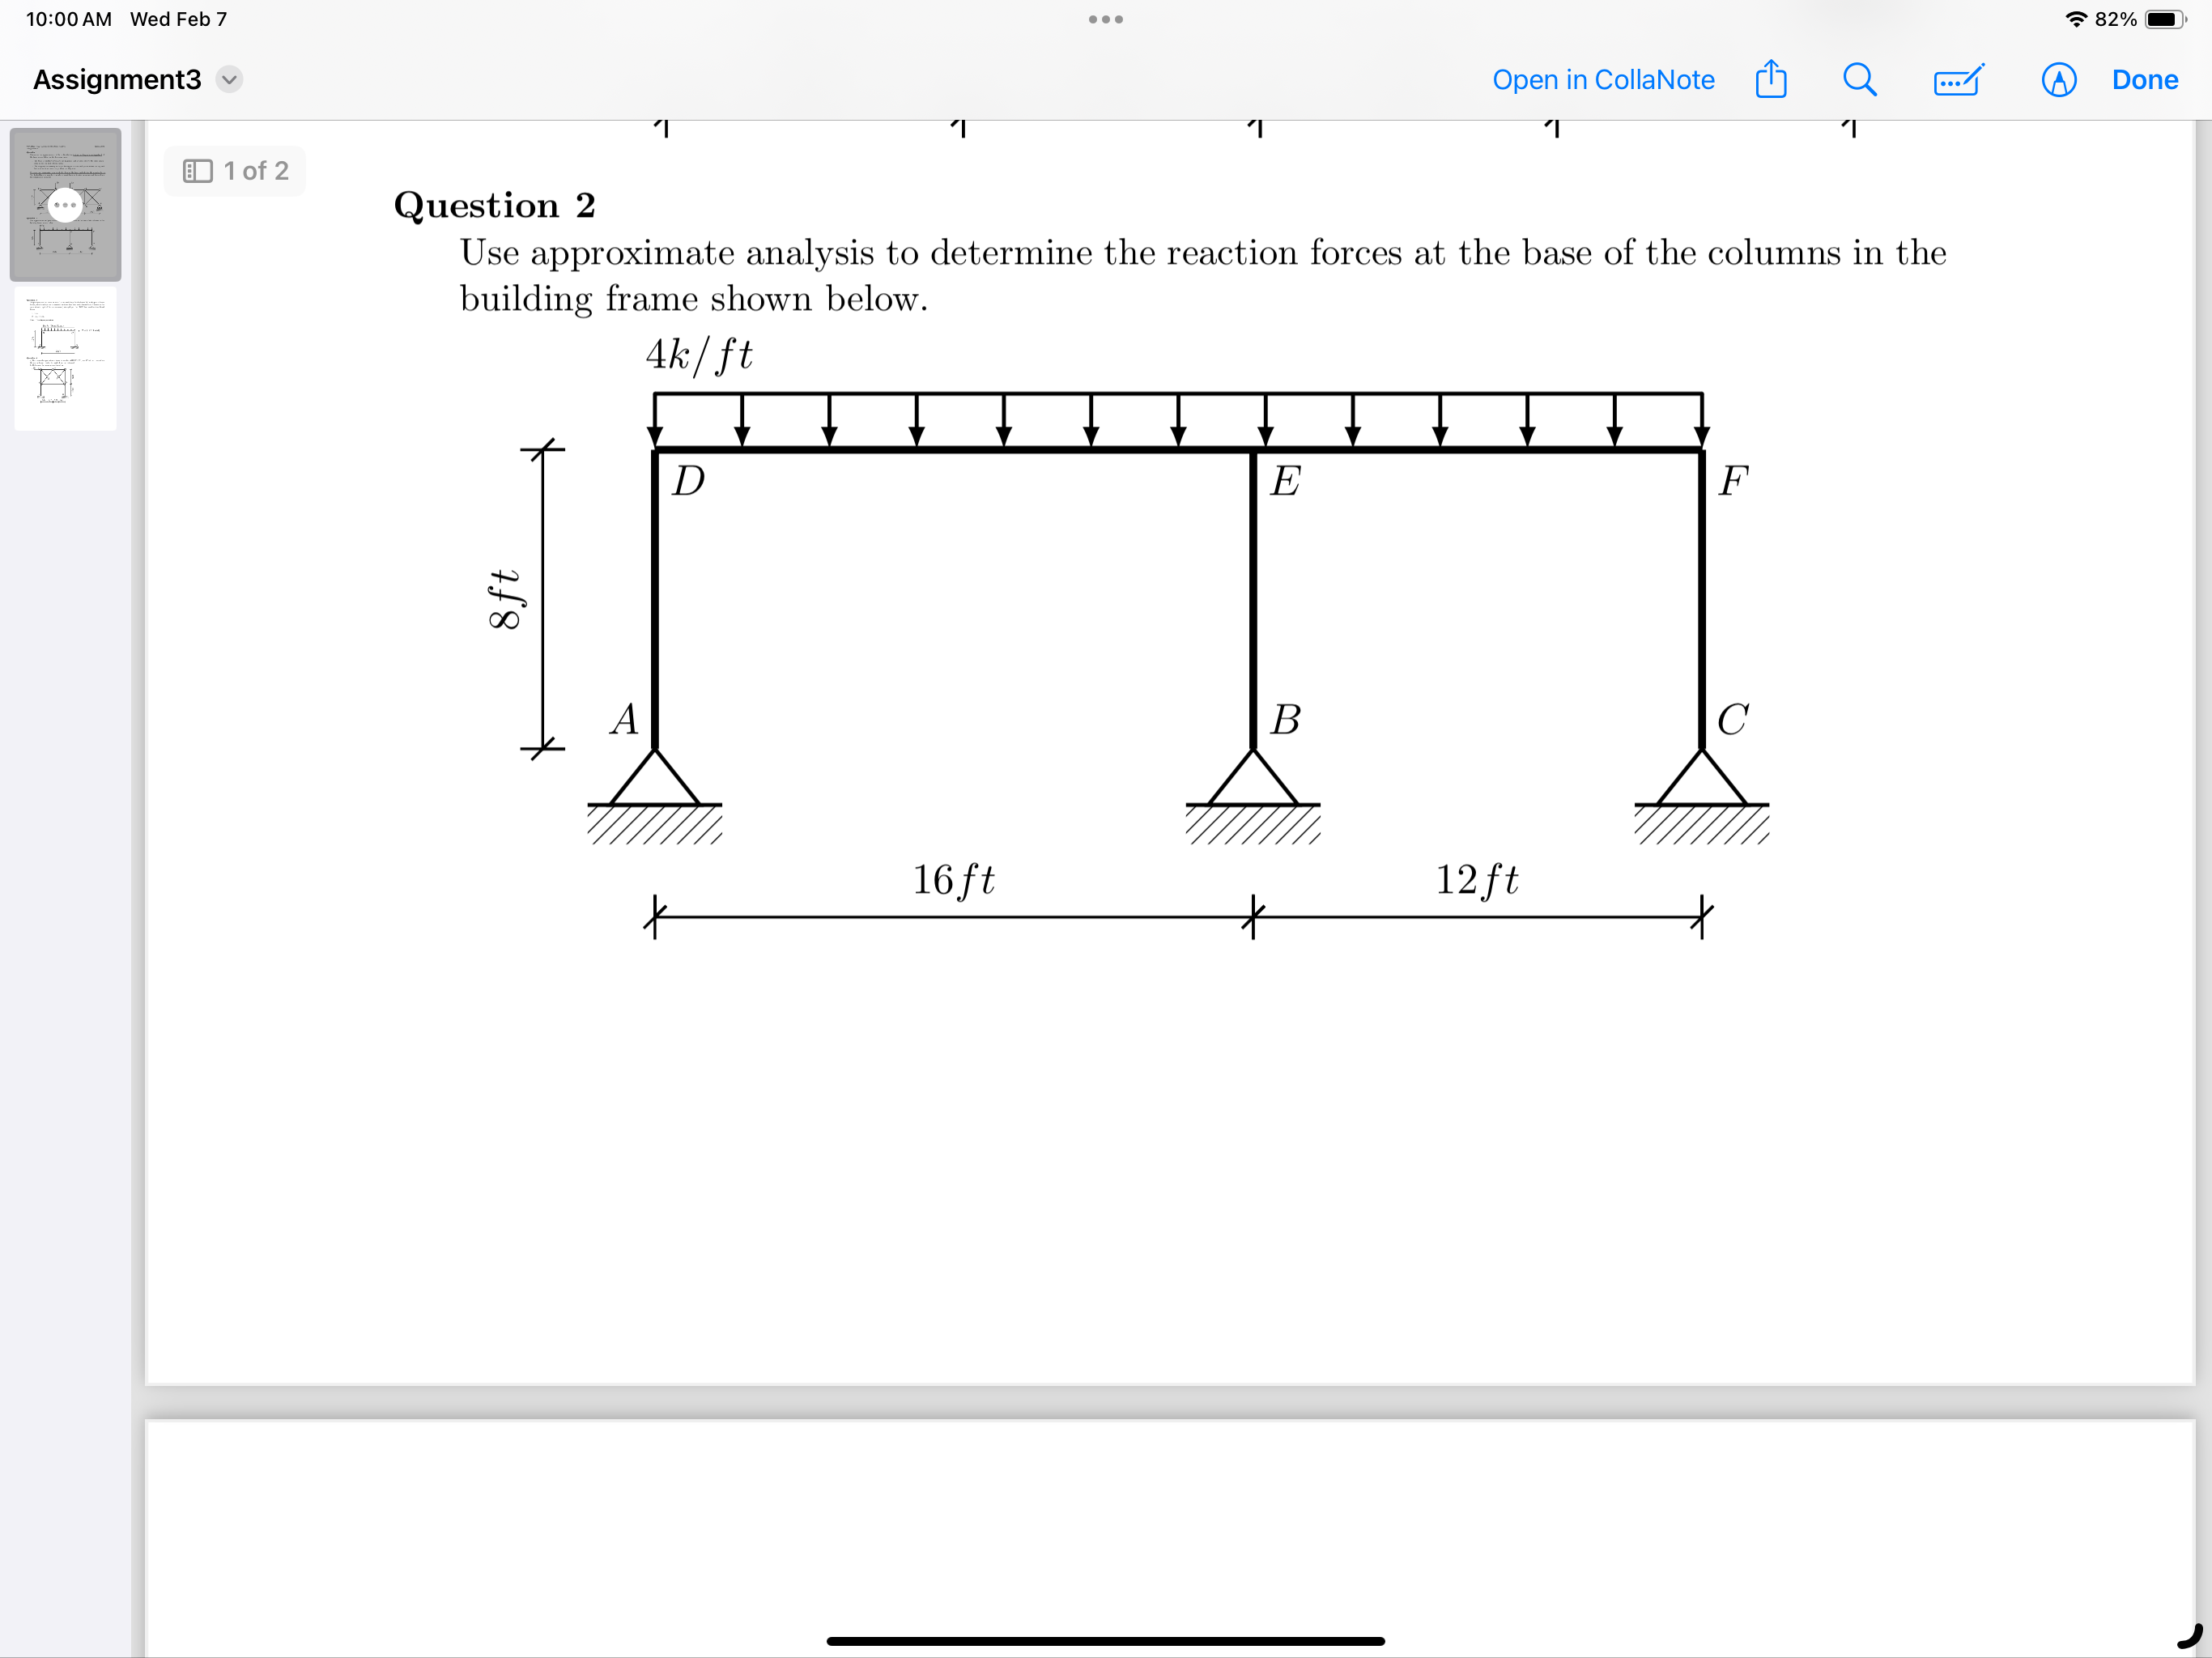Open the document in CollaNote

[1603, 80]
